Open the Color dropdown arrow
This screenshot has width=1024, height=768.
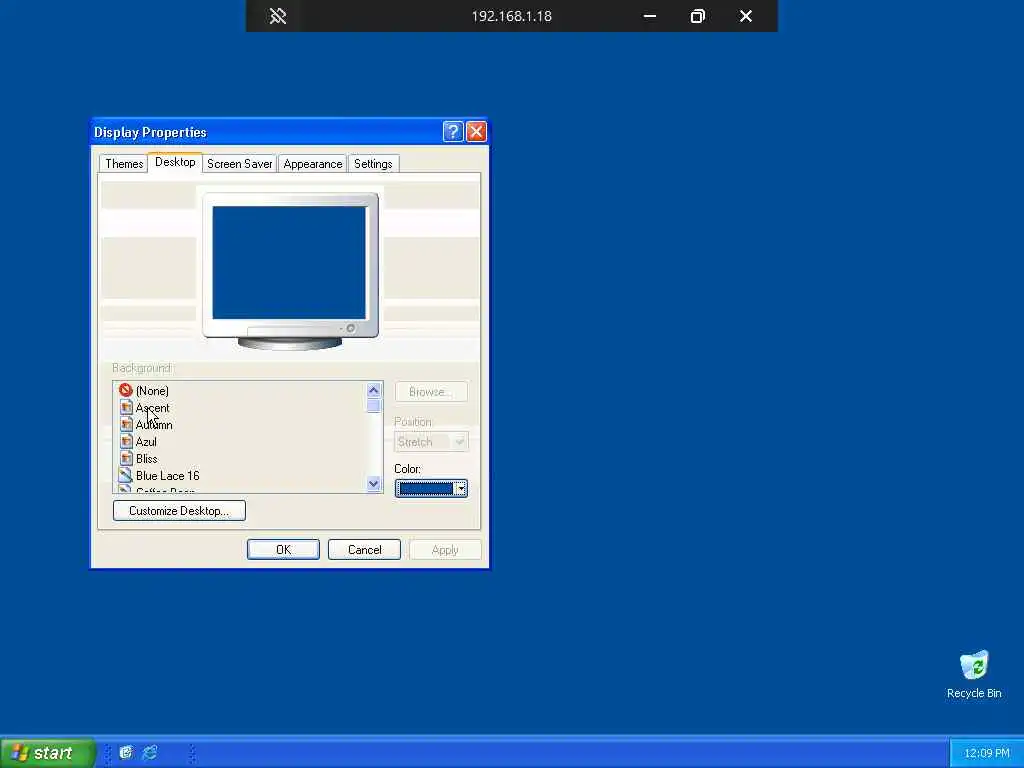[461, 488]
